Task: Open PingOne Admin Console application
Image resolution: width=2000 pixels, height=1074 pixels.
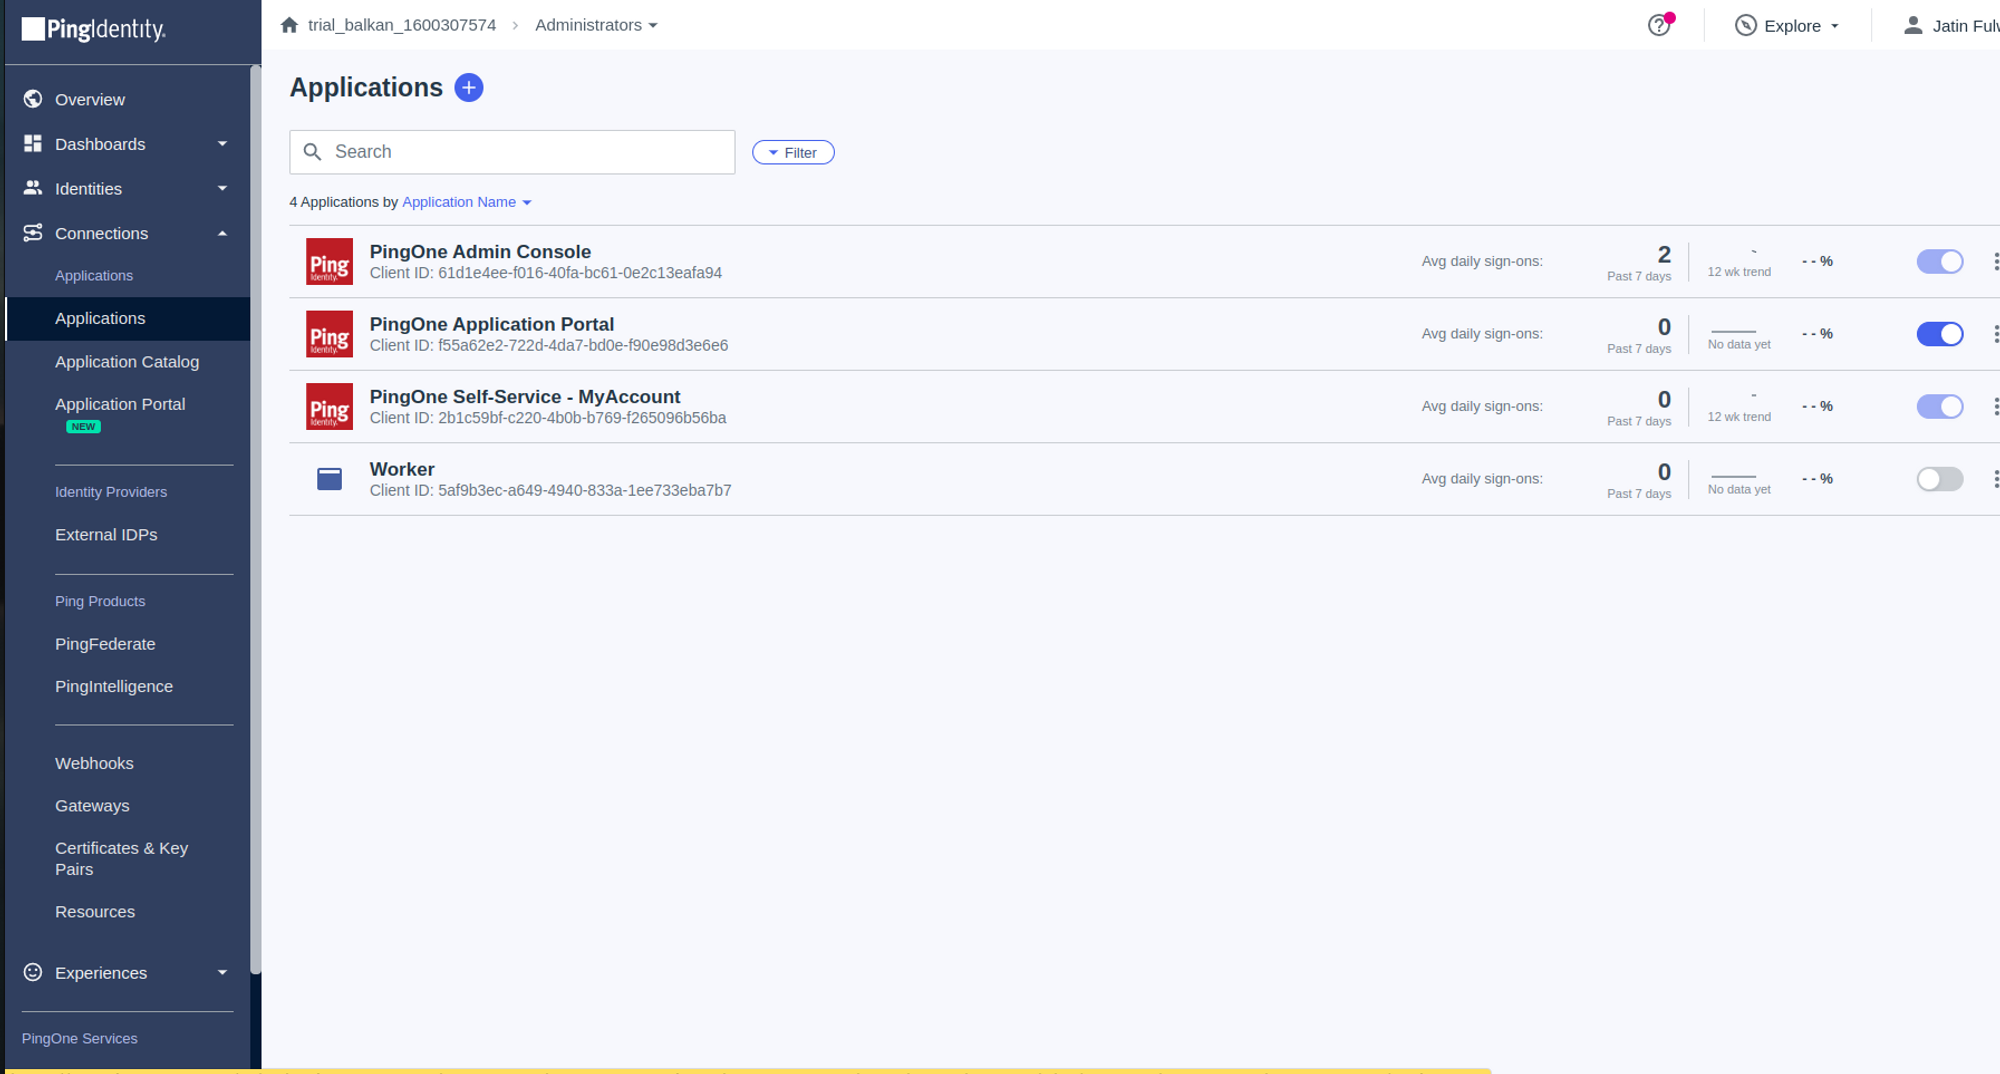Action: pyautogui.click(x=480, y=252)
